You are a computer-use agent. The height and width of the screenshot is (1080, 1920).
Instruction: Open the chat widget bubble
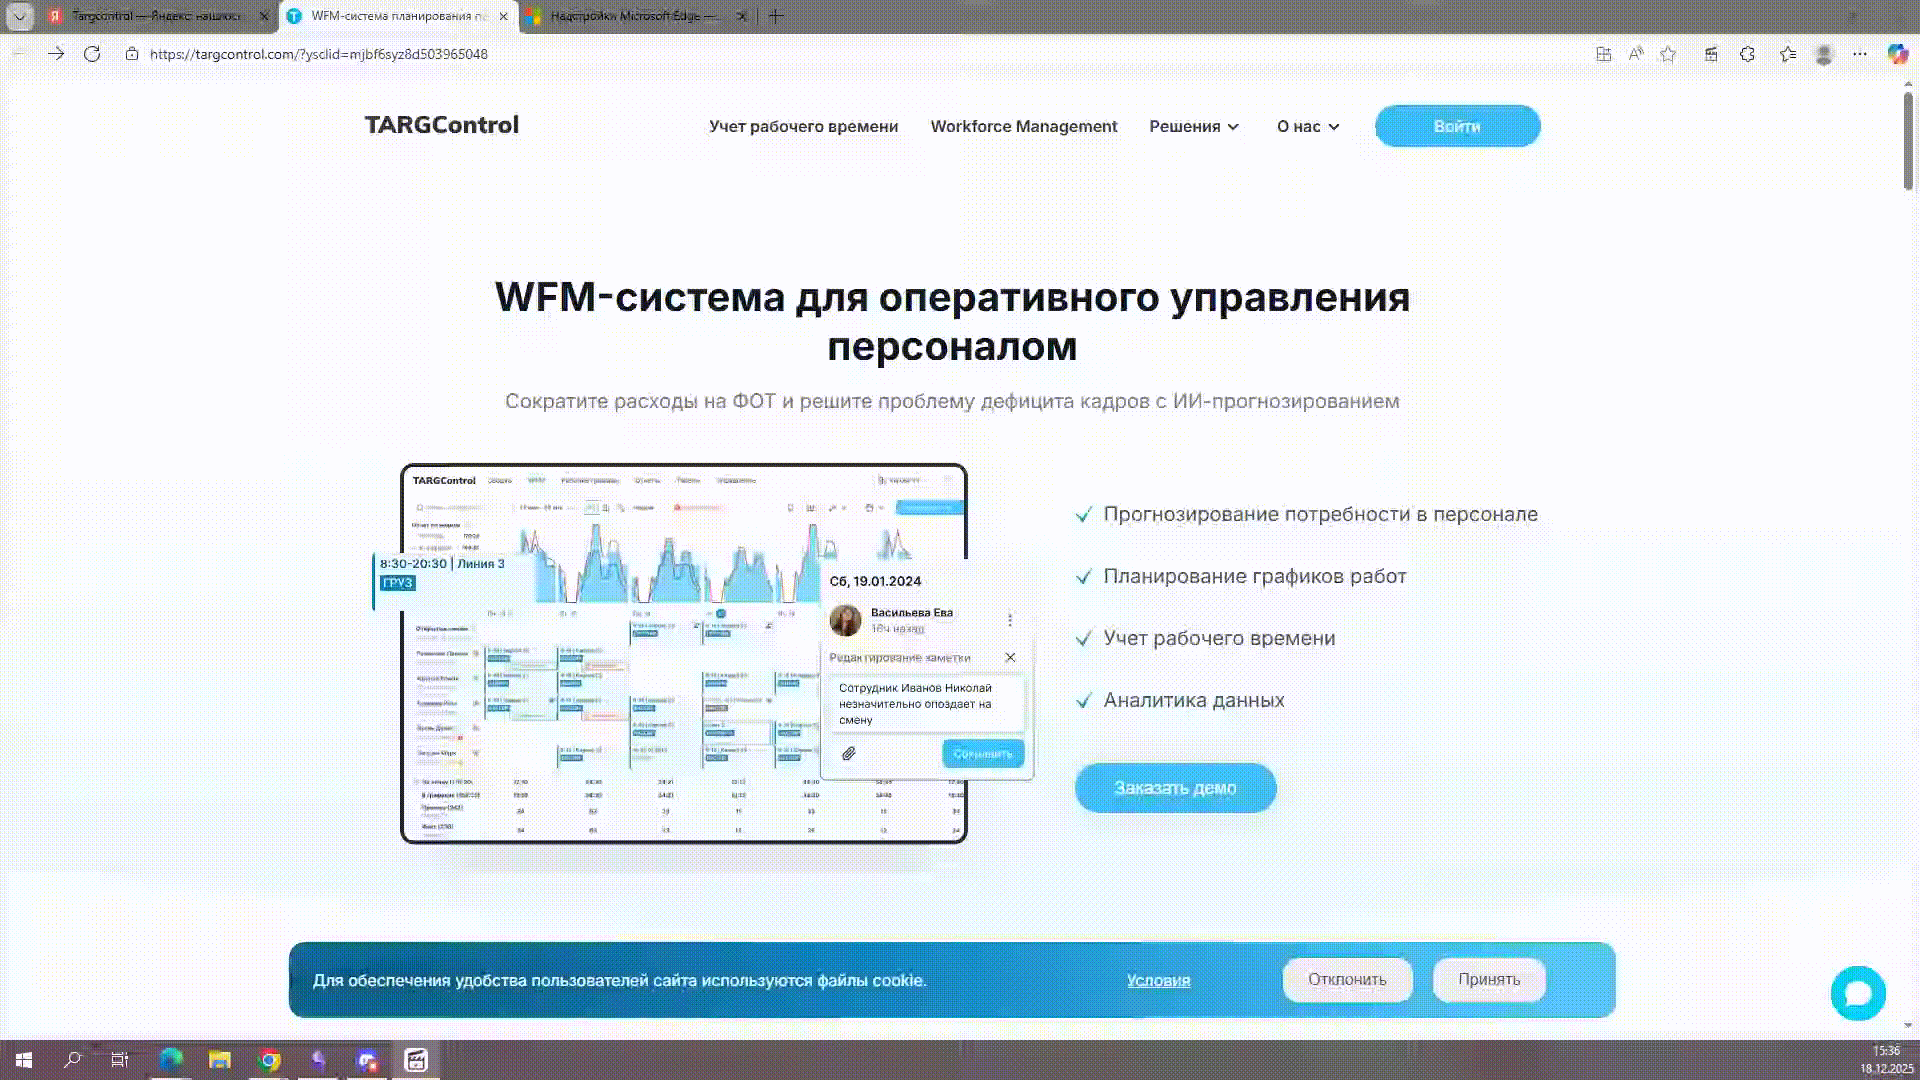pos(1857,993)
